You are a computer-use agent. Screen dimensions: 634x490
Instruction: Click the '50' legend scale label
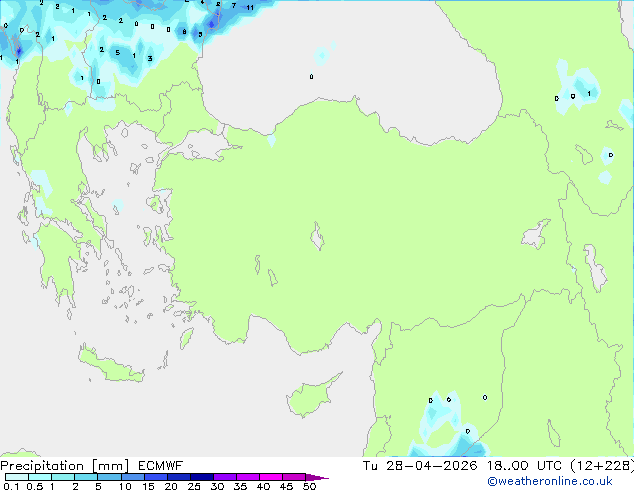(x=309, y=486)
